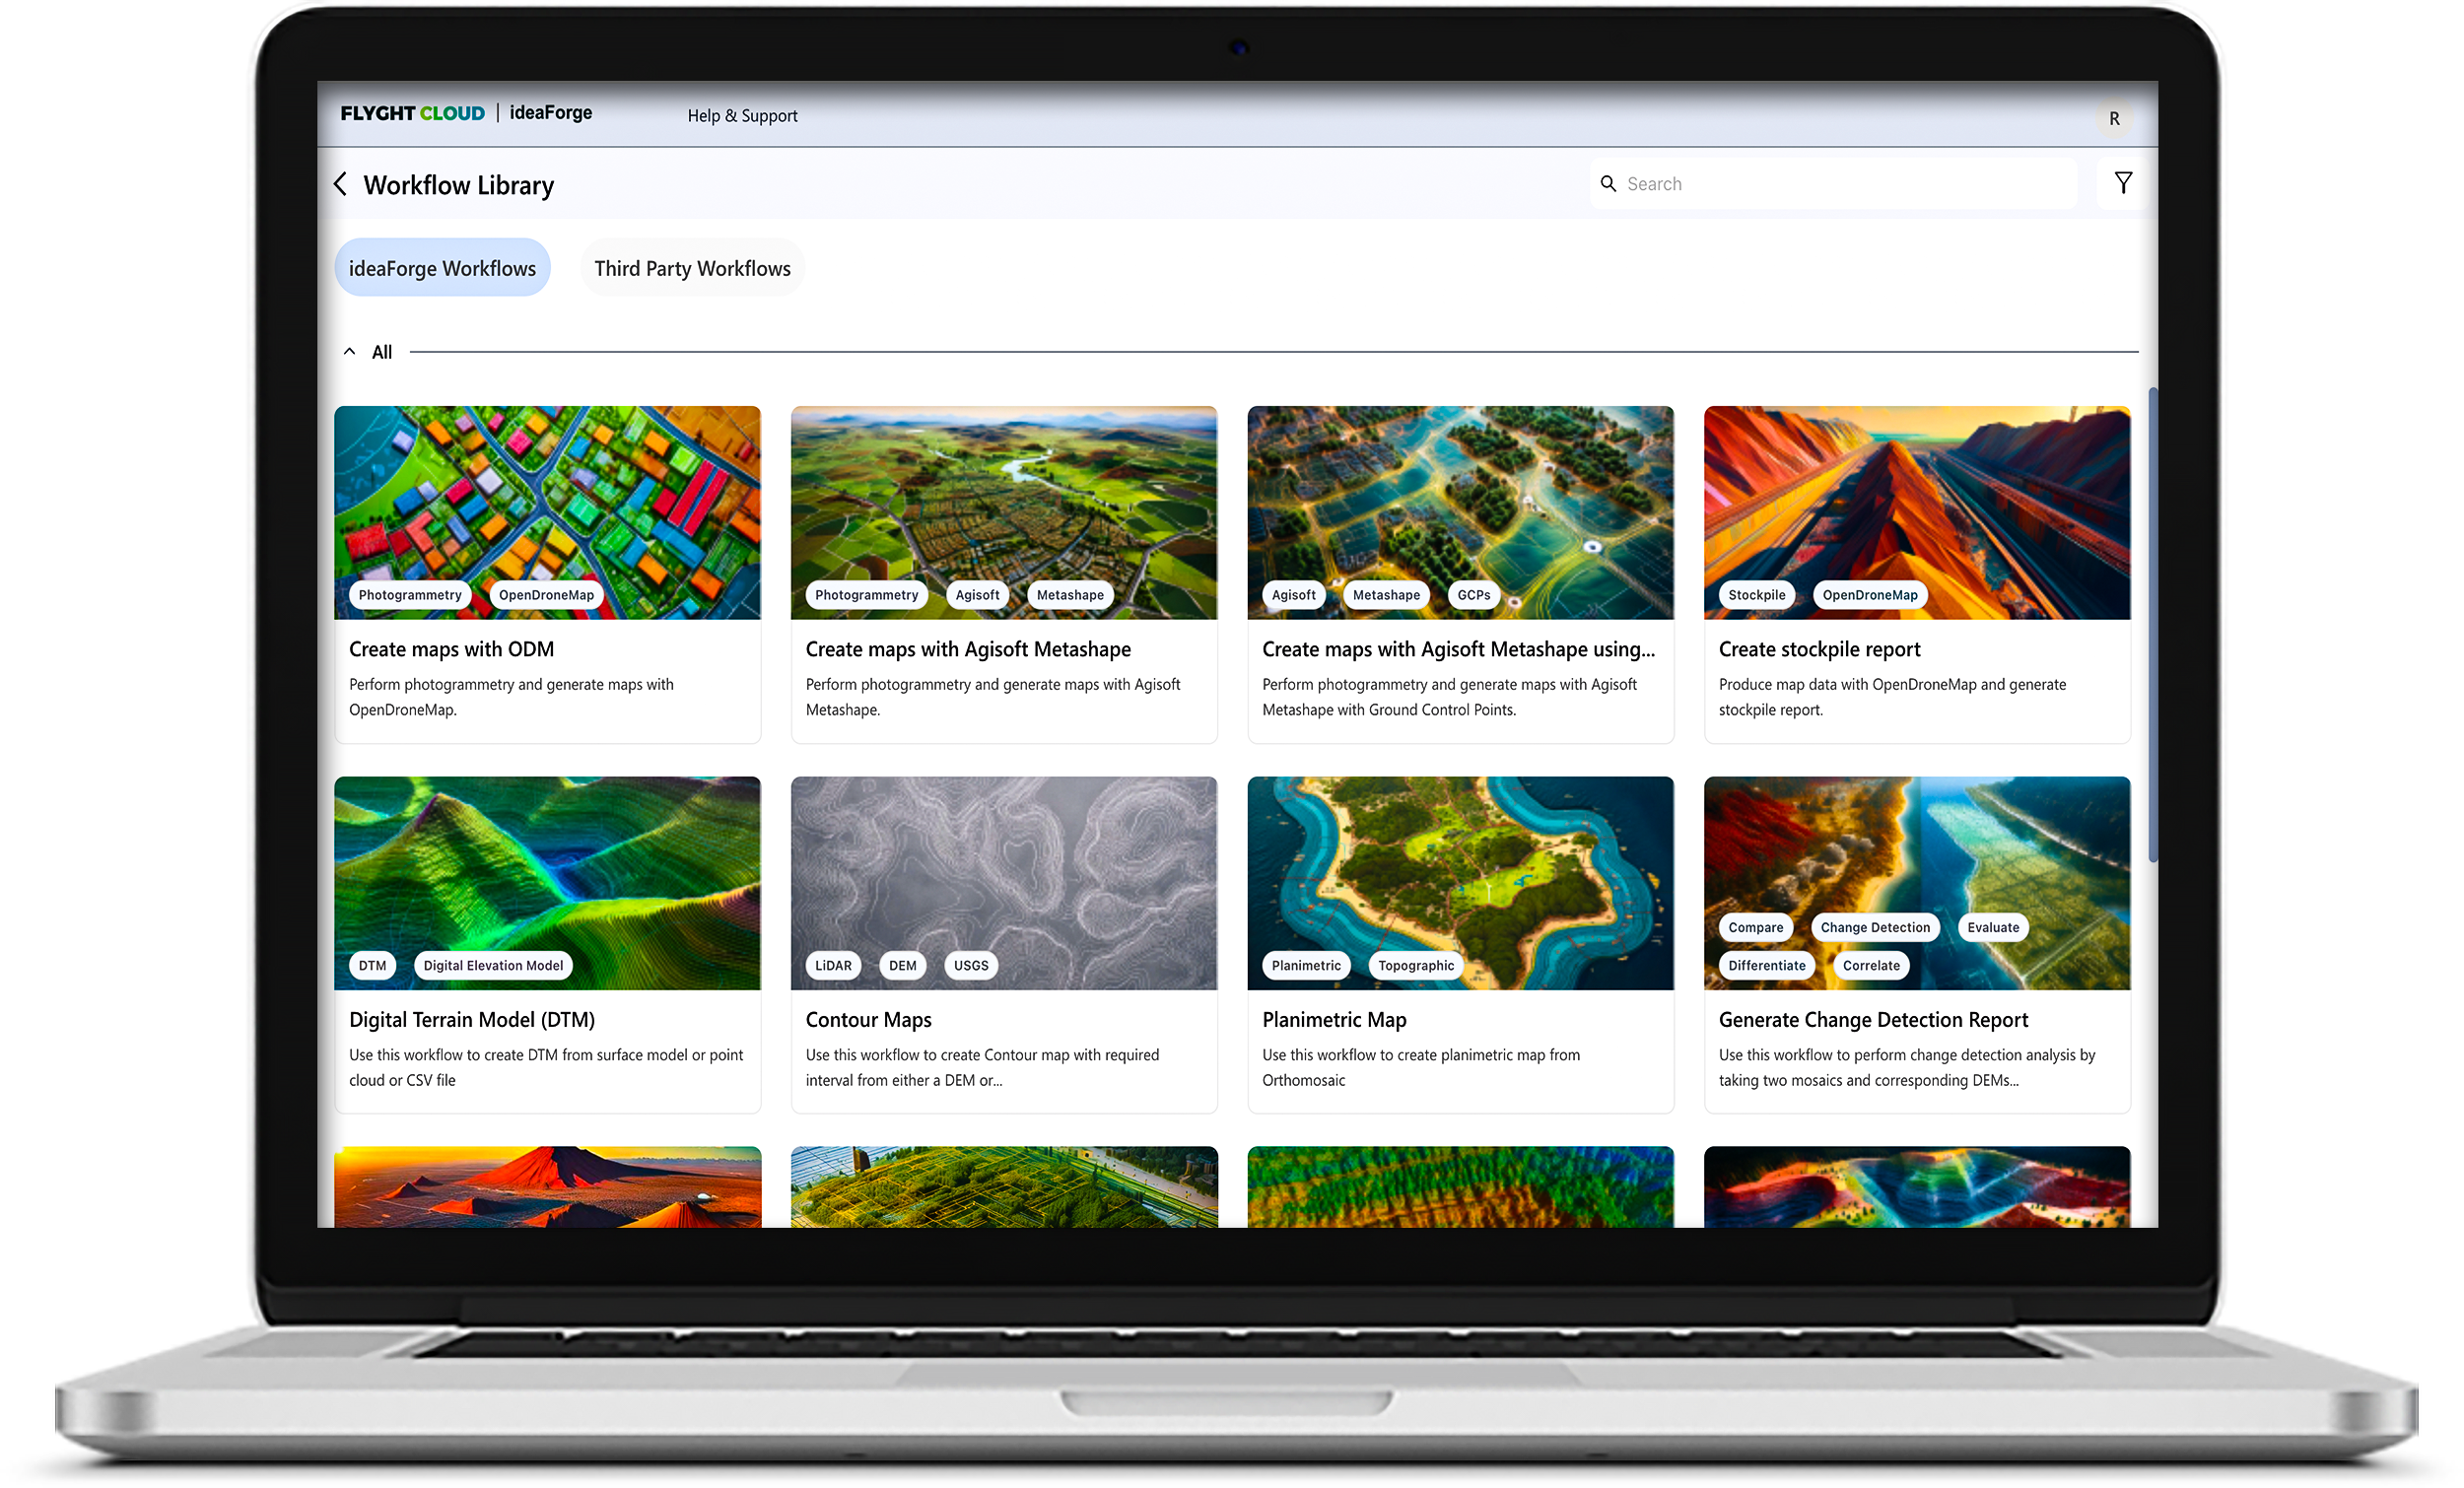2464x1488 pixels.
Task: Click the vertical scrollbar on right
Action: (x=2152, y=625)
